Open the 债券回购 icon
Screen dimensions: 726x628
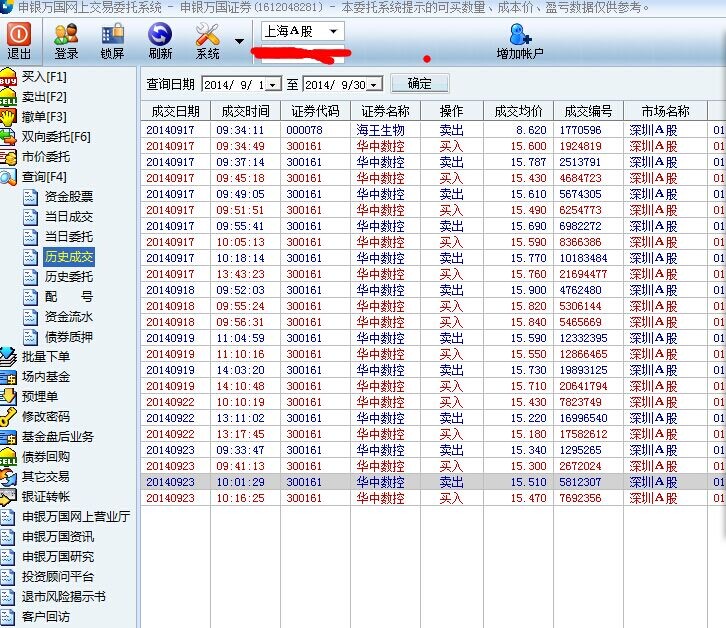tap(8, 457)
